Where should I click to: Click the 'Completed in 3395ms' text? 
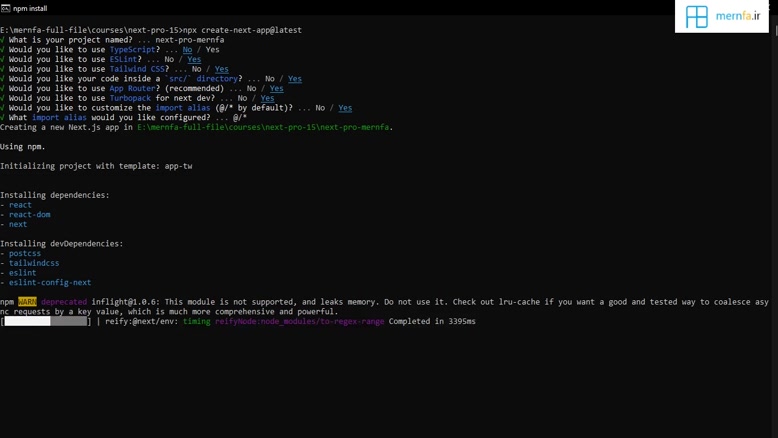(x=432, y=321)
